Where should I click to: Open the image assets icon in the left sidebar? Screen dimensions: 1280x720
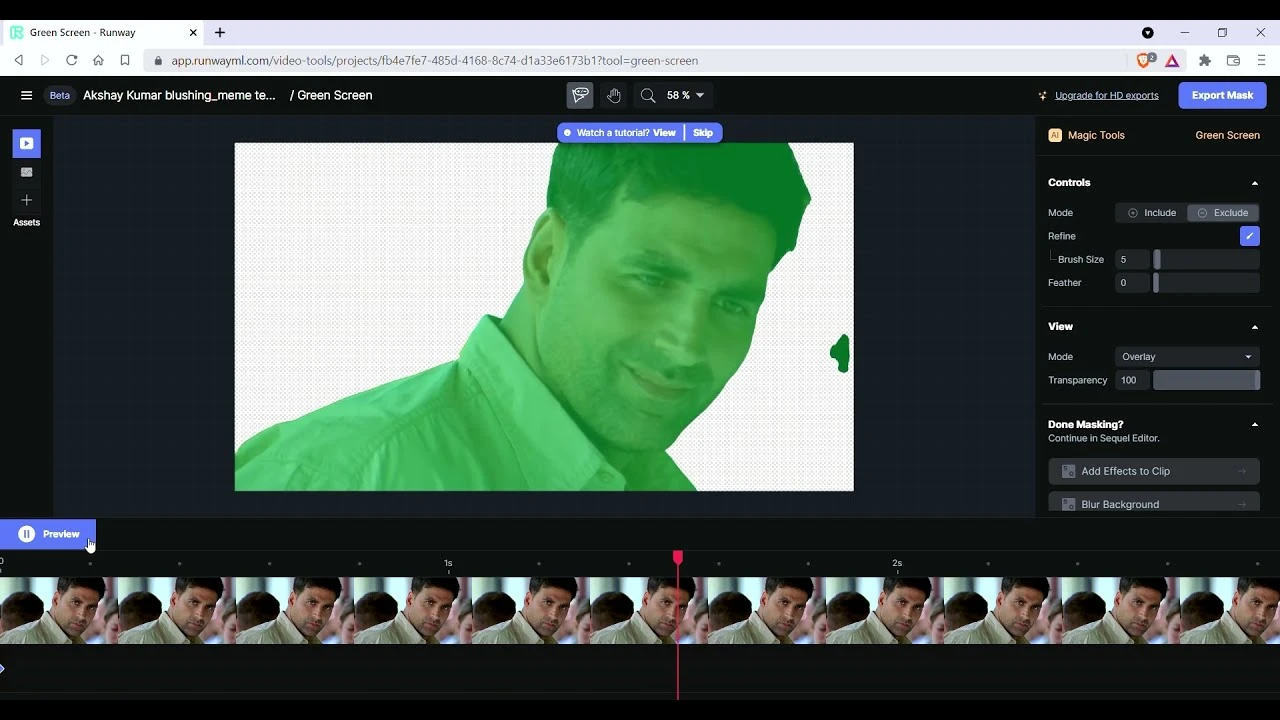27,172
